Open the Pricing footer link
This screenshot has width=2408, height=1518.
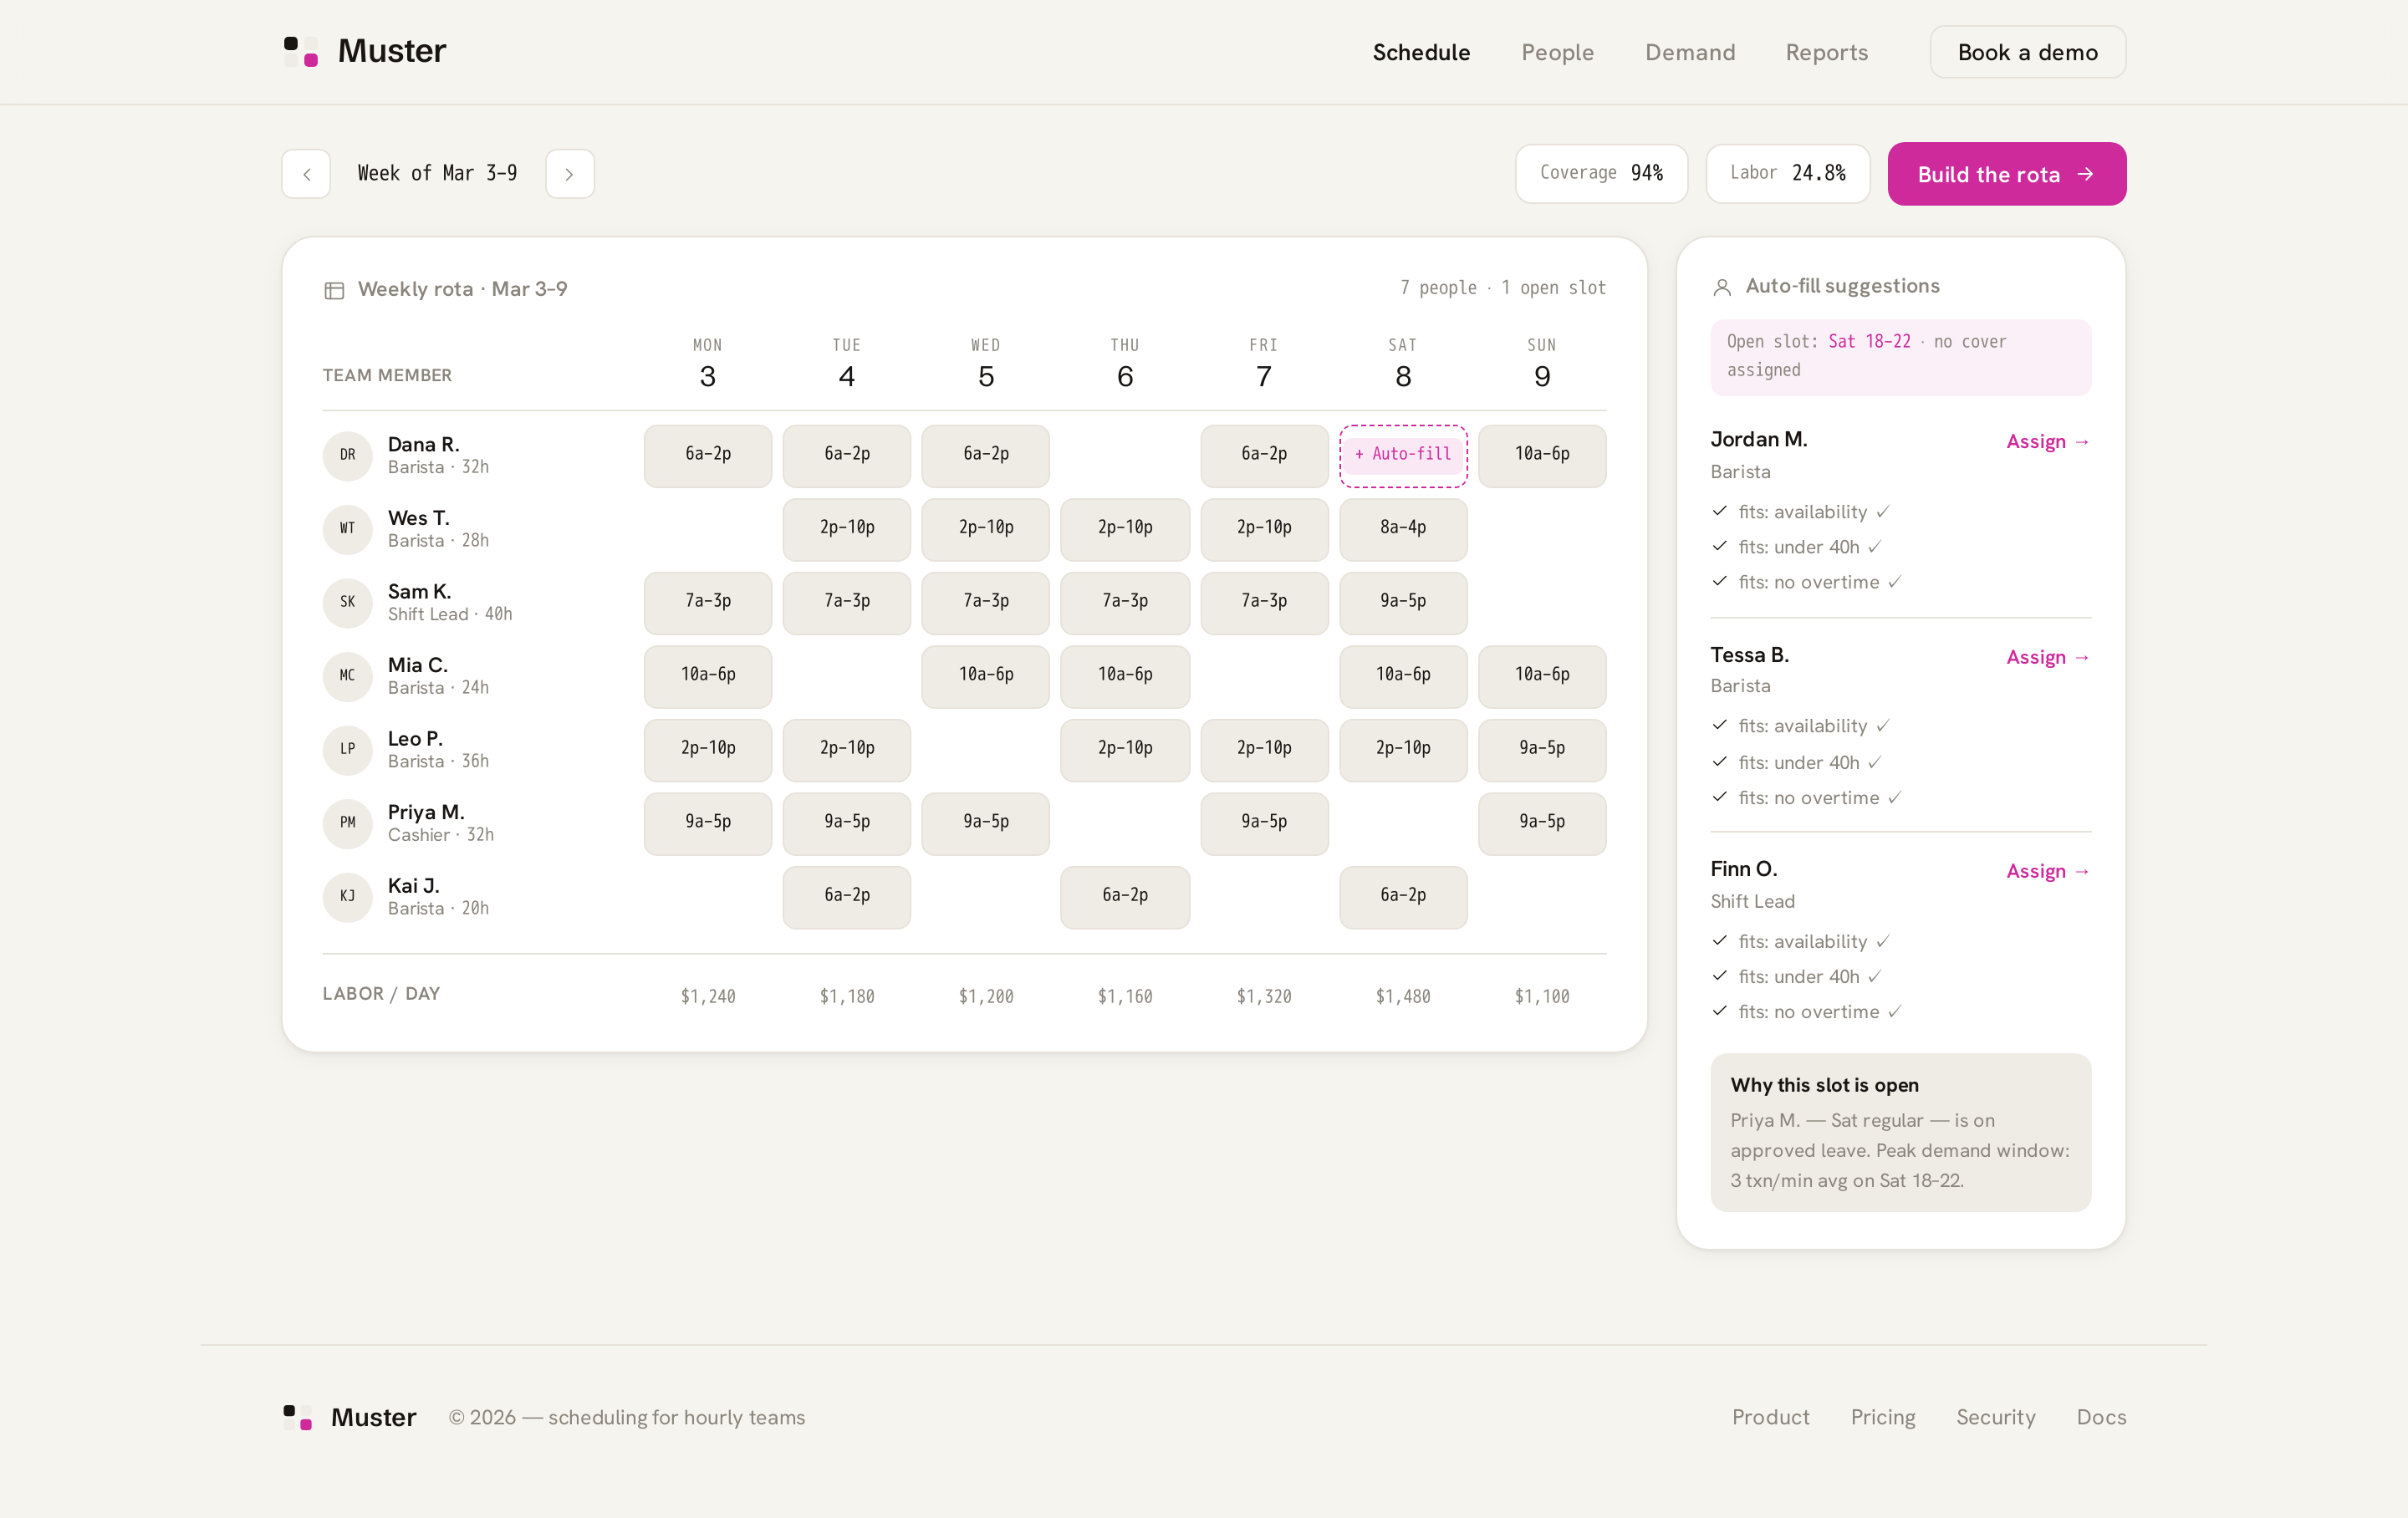(x=1882, y=1417)
